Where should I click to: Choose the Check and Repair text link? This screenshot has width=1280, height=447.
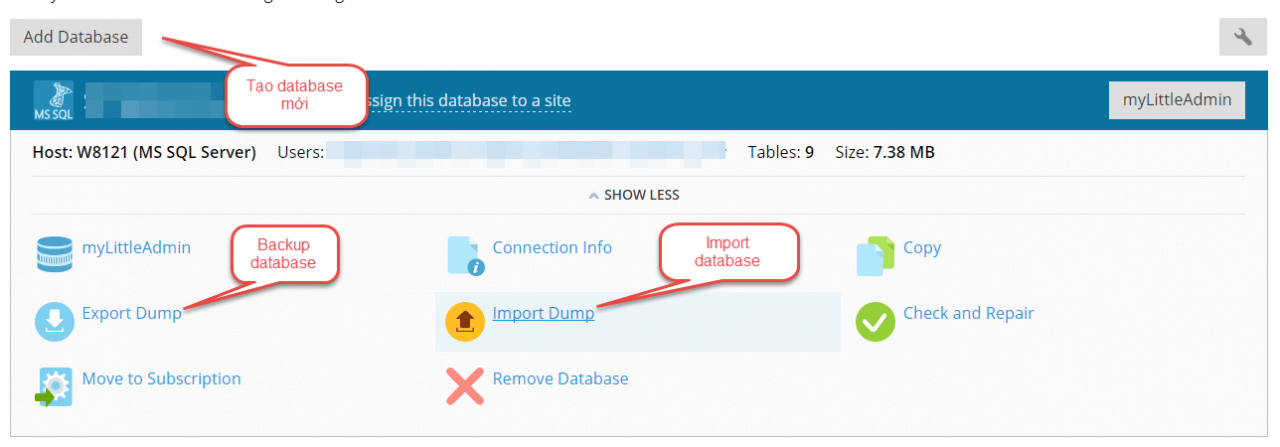(x=968, y=313)
